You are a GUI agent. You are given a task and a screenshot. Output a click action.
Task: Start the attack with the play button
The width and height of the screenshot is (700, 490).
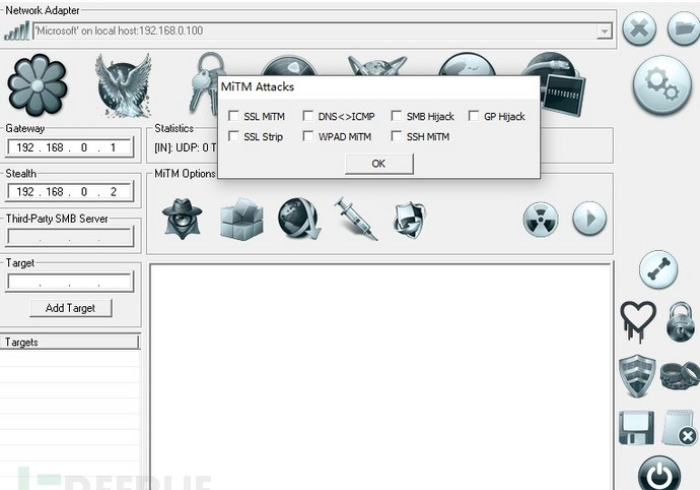click(589, 219)
